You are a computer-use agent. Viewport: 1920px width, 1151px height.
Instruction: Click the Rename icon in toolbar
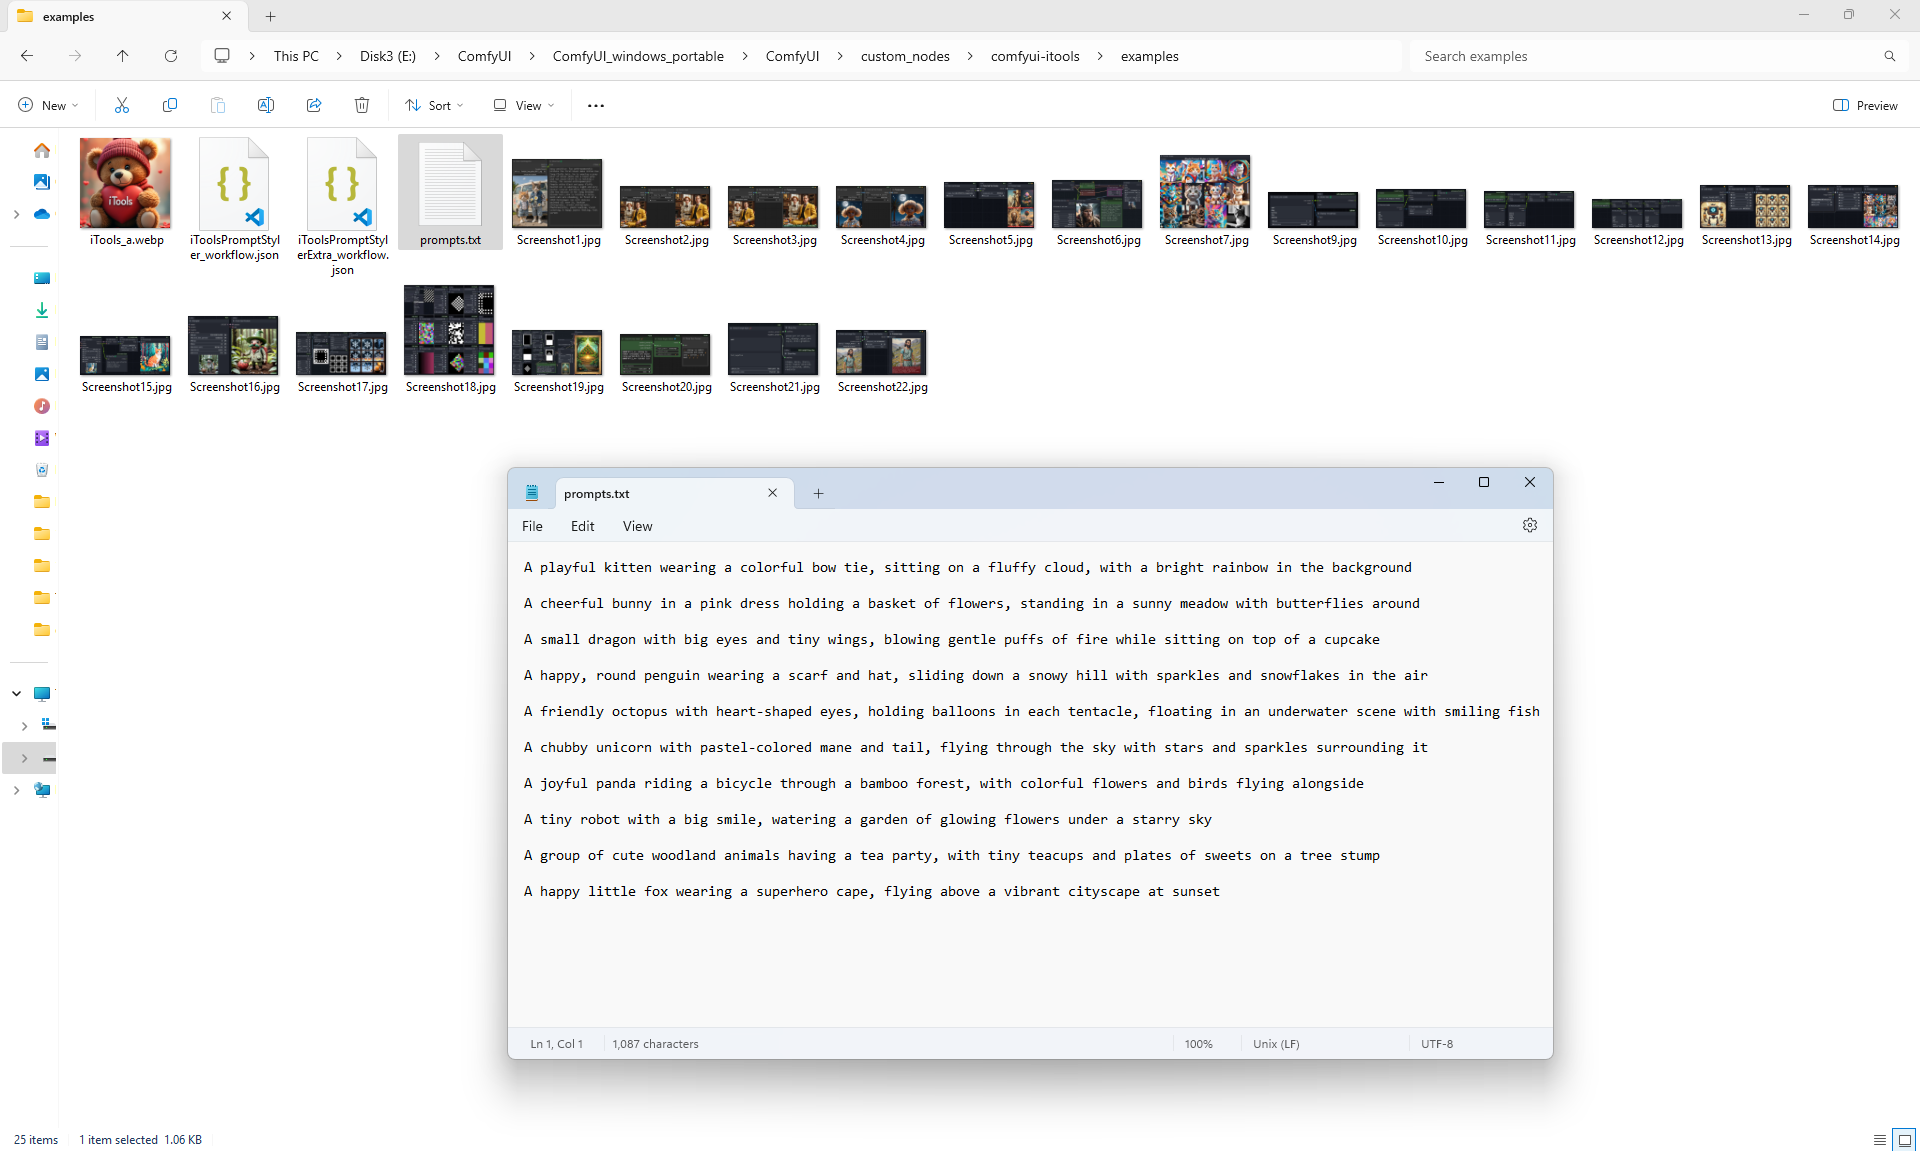[266, 105]
